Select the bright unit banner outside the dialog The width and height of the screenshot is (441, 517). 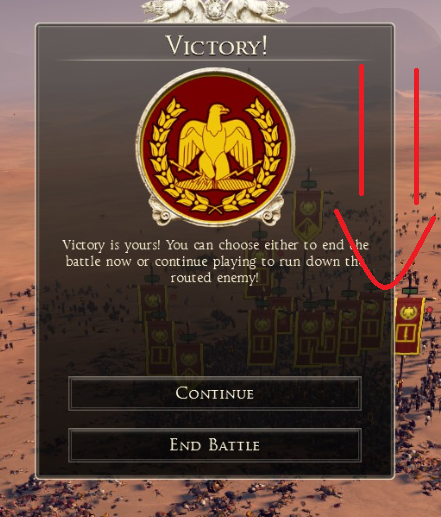(x=409, y=326)
